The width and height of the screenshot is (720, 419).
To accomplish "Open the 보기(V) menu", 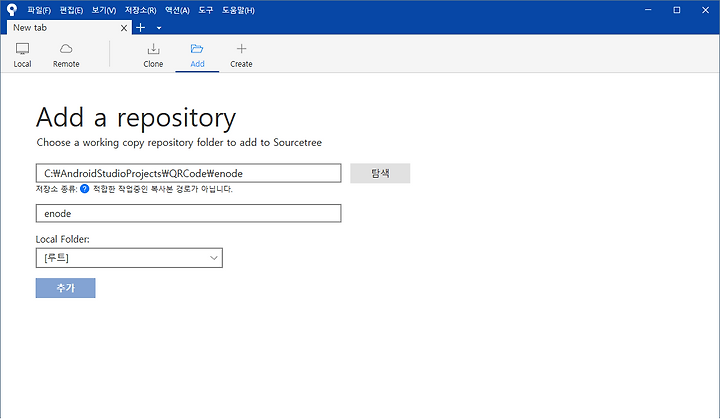I will 104,10.
